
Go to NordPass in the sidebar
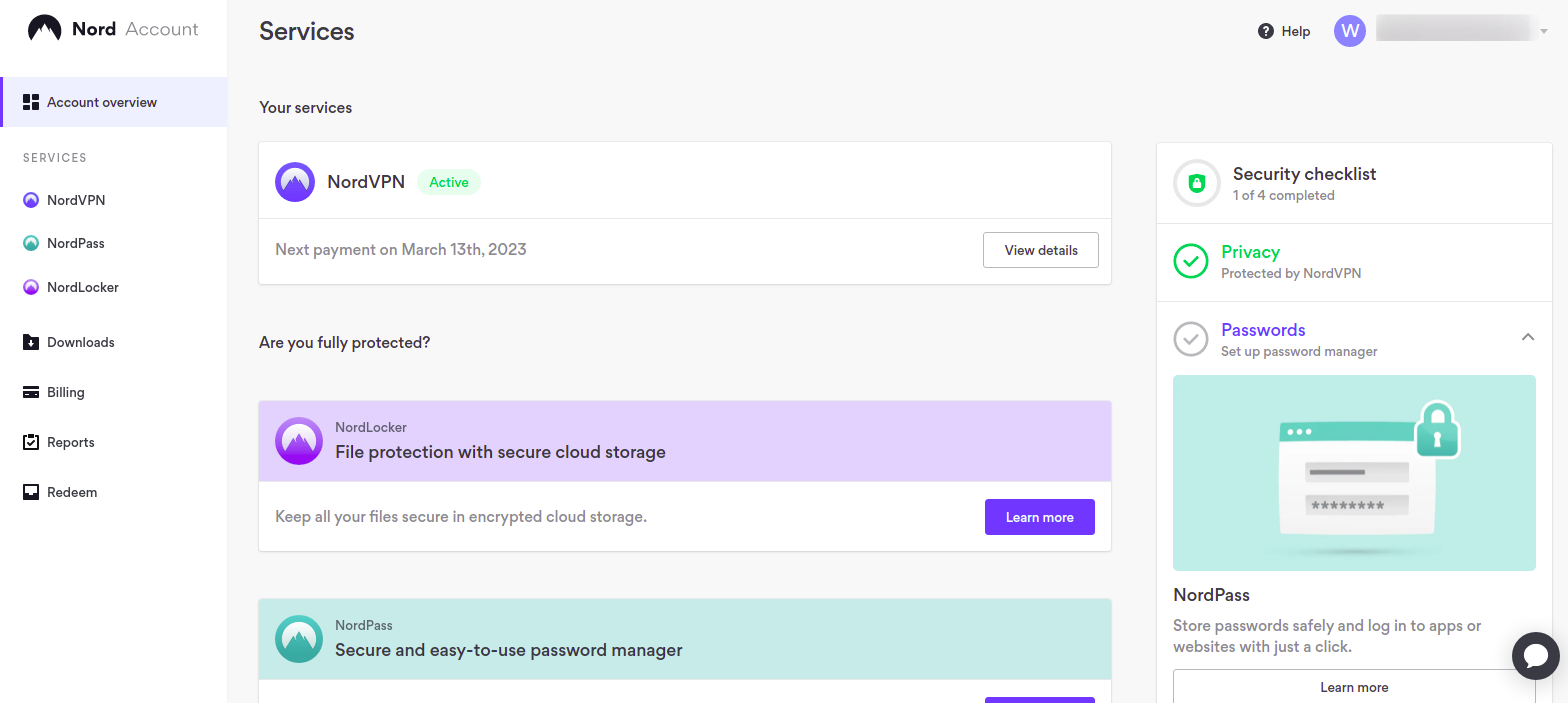[x=76, y=243]
